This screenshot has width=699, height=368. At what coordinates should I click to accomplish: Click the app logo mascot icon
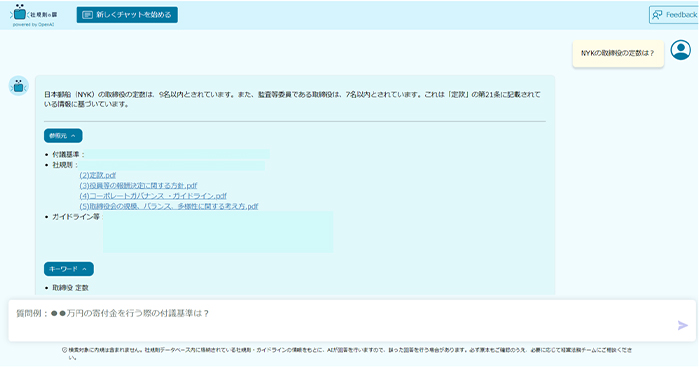pos(19,12)
